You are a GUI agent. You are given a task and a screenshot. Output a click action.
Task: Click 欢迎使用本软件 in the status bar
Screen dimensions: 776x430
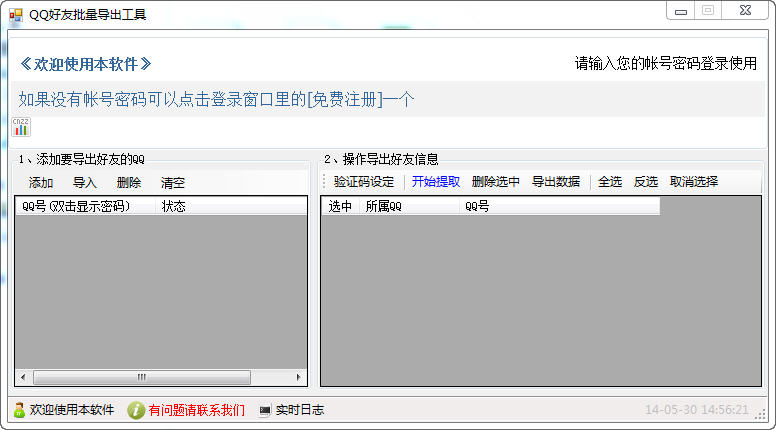(72, 410)
